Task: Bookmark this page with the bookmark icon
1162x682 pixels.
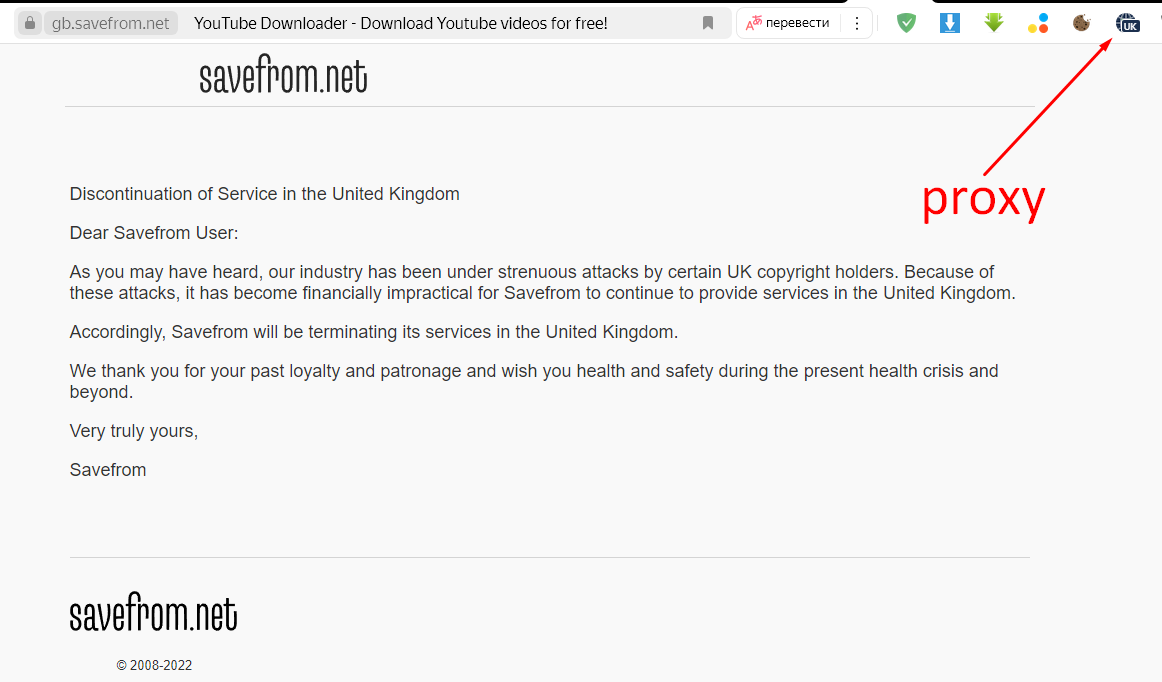Action: click(708, 23)
